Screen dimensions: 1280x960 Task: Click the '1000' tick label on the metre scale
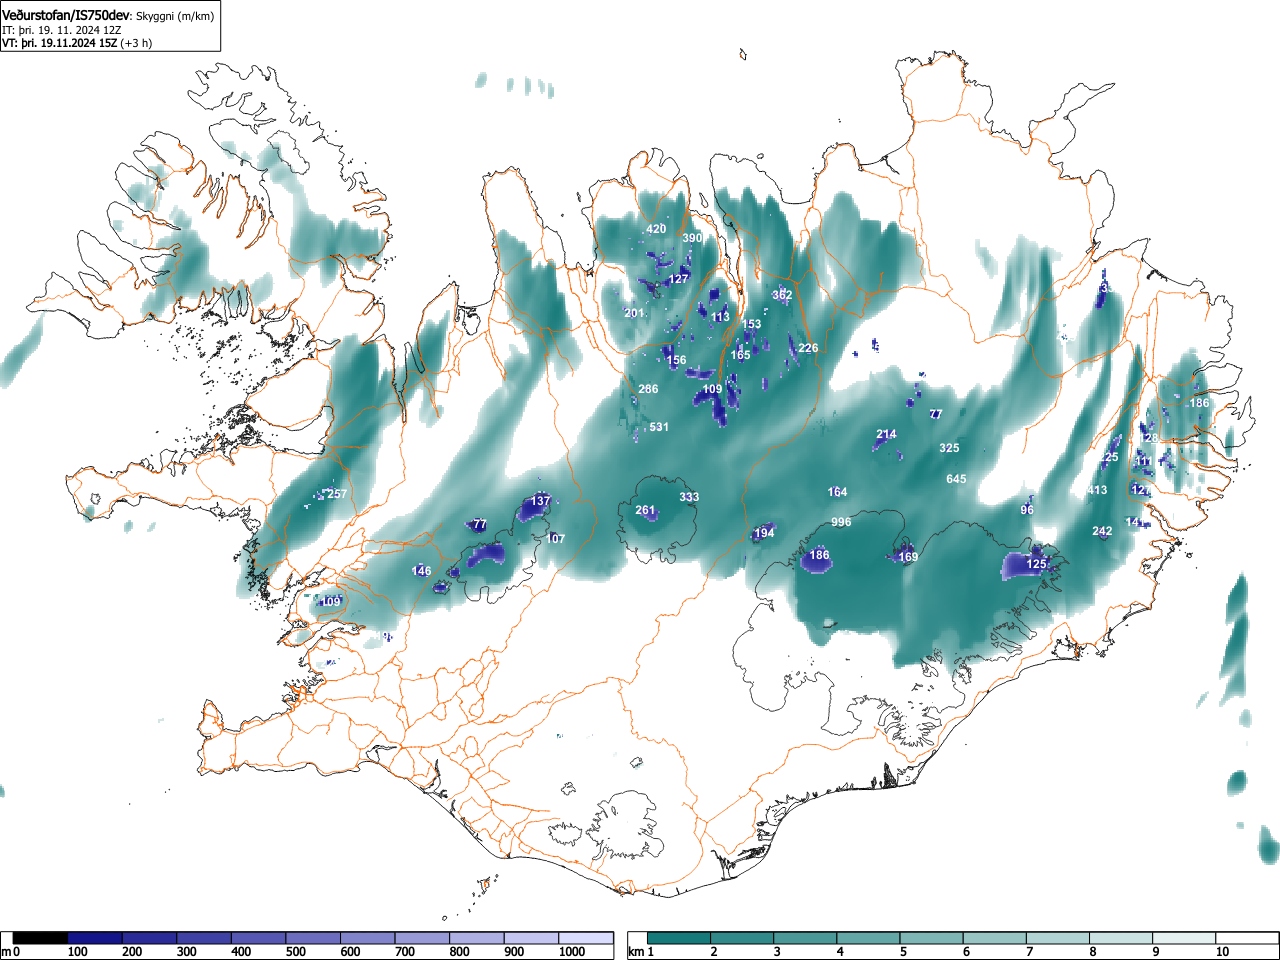(572, 952)
